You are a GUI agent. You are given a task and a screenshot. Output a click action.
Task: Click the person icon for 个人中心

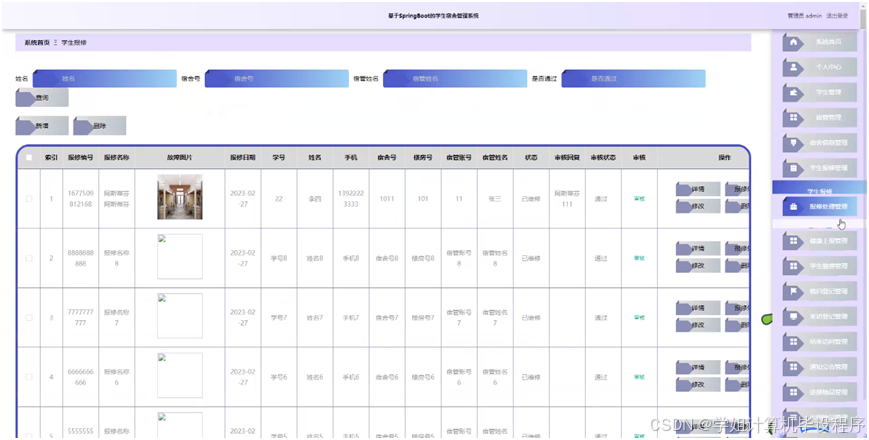click(x=794, y=68)
